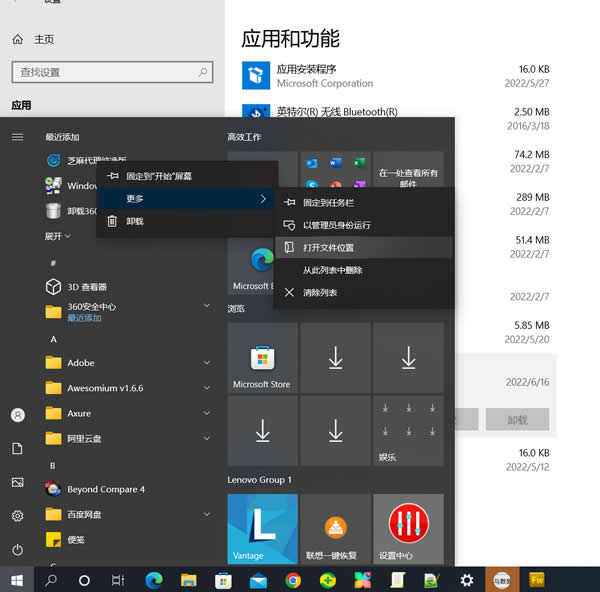Screen dimensions: 600x592
Task: Launch Edge from the taskbar
Action: [x=154, y=580]
